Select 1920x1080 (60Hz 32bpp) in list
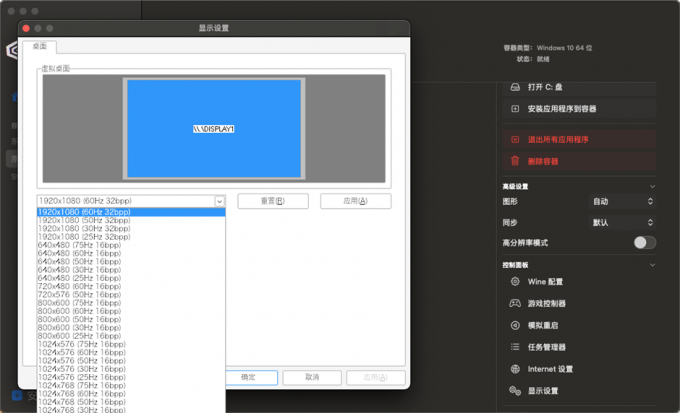Image resolution: width=680 pixels, height=413 pixels. [x=131, y=212]
